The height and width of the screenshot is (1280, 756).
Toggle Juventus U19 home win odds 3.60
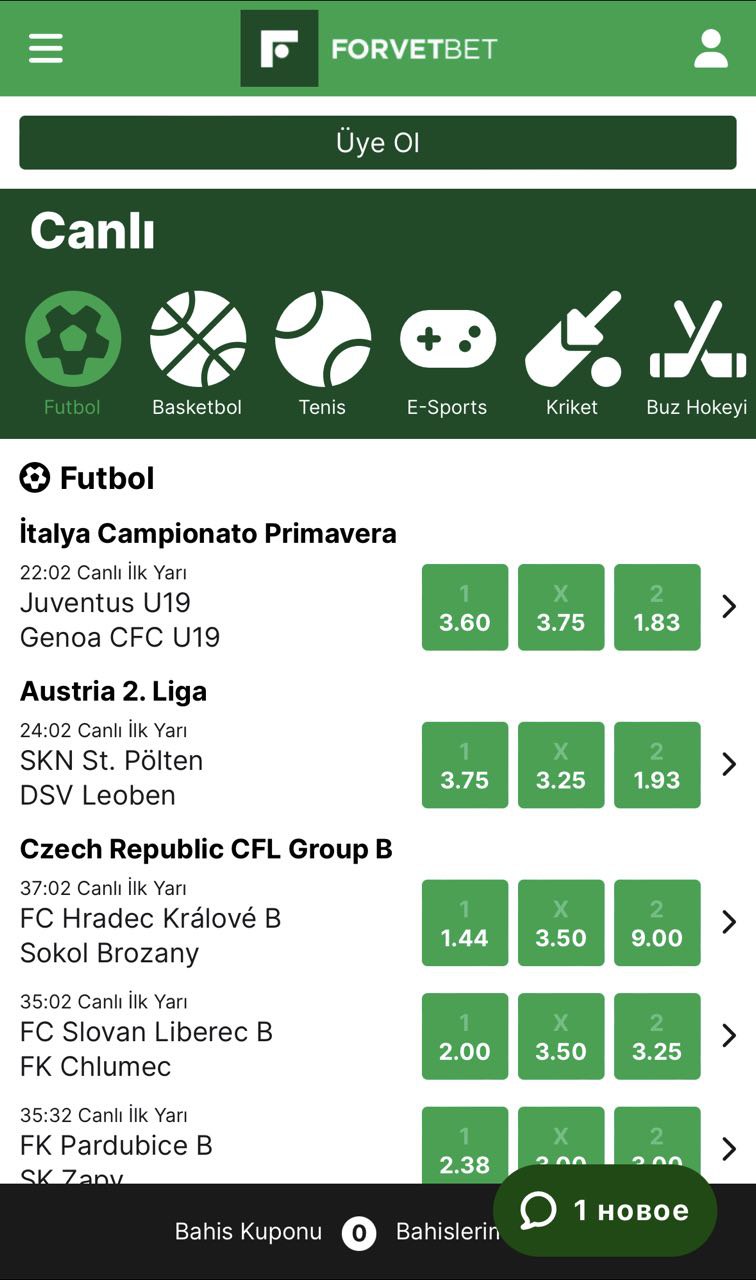tap(465, 607)
